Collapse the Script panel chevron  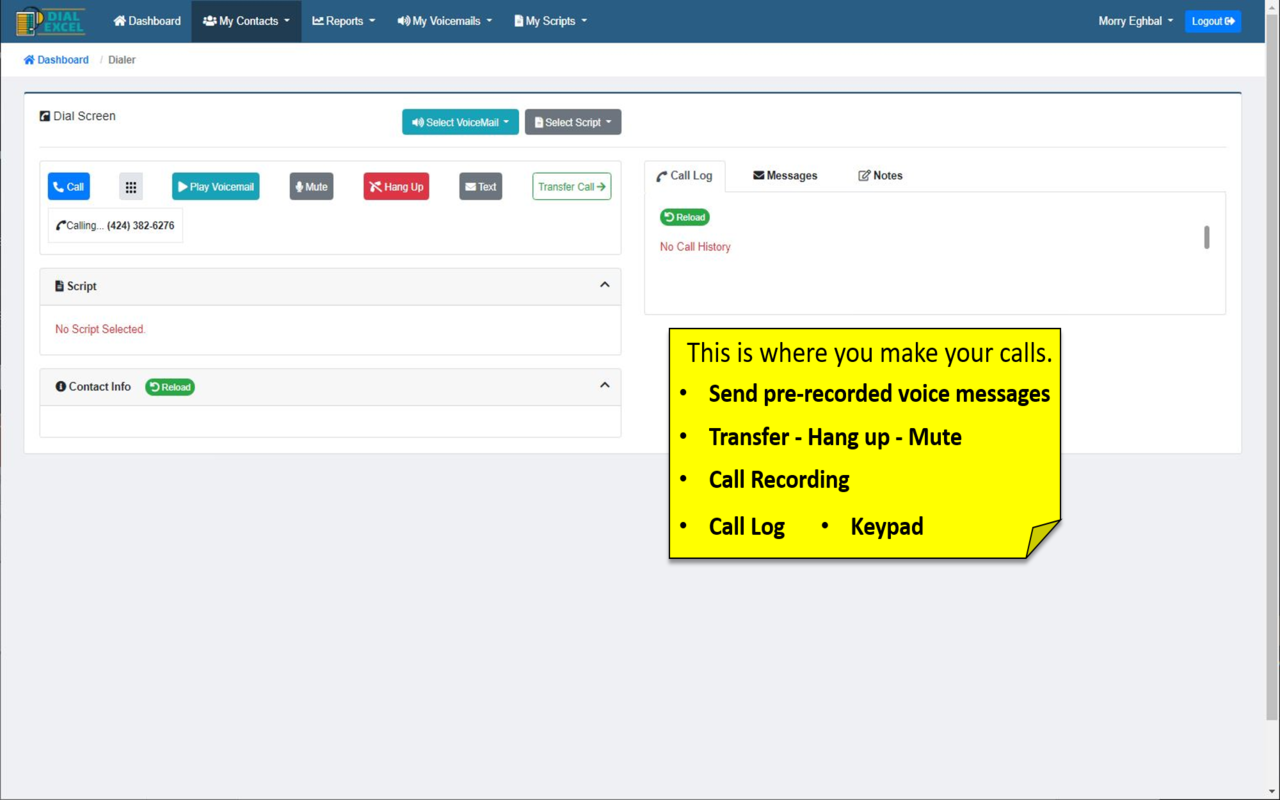pyautogui.click(x=605, y=285)
